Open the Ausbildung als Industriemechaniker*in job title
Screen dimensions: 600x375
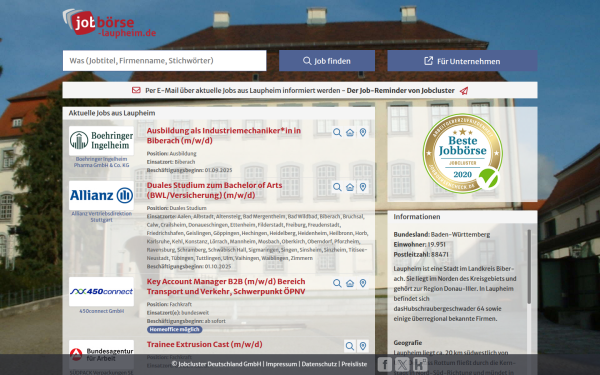tap(224, 135)
